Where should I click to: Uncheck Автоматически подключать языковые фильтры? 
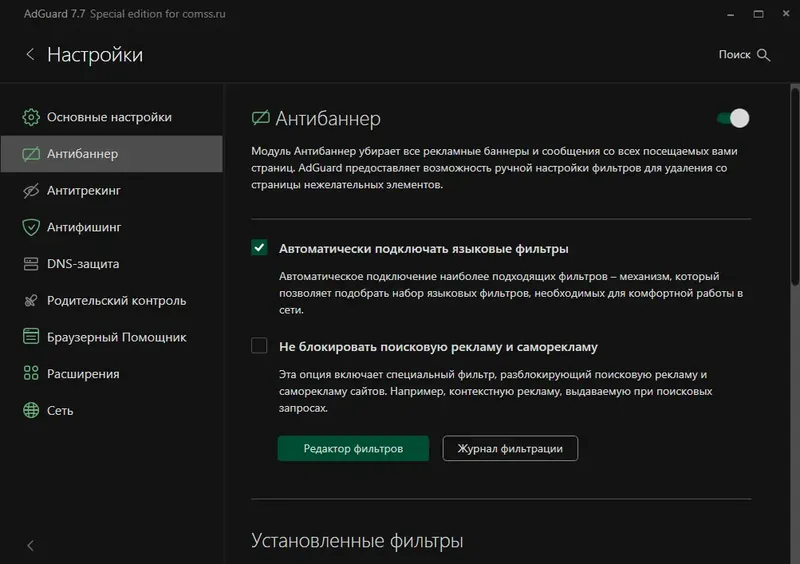click(259, 248)
